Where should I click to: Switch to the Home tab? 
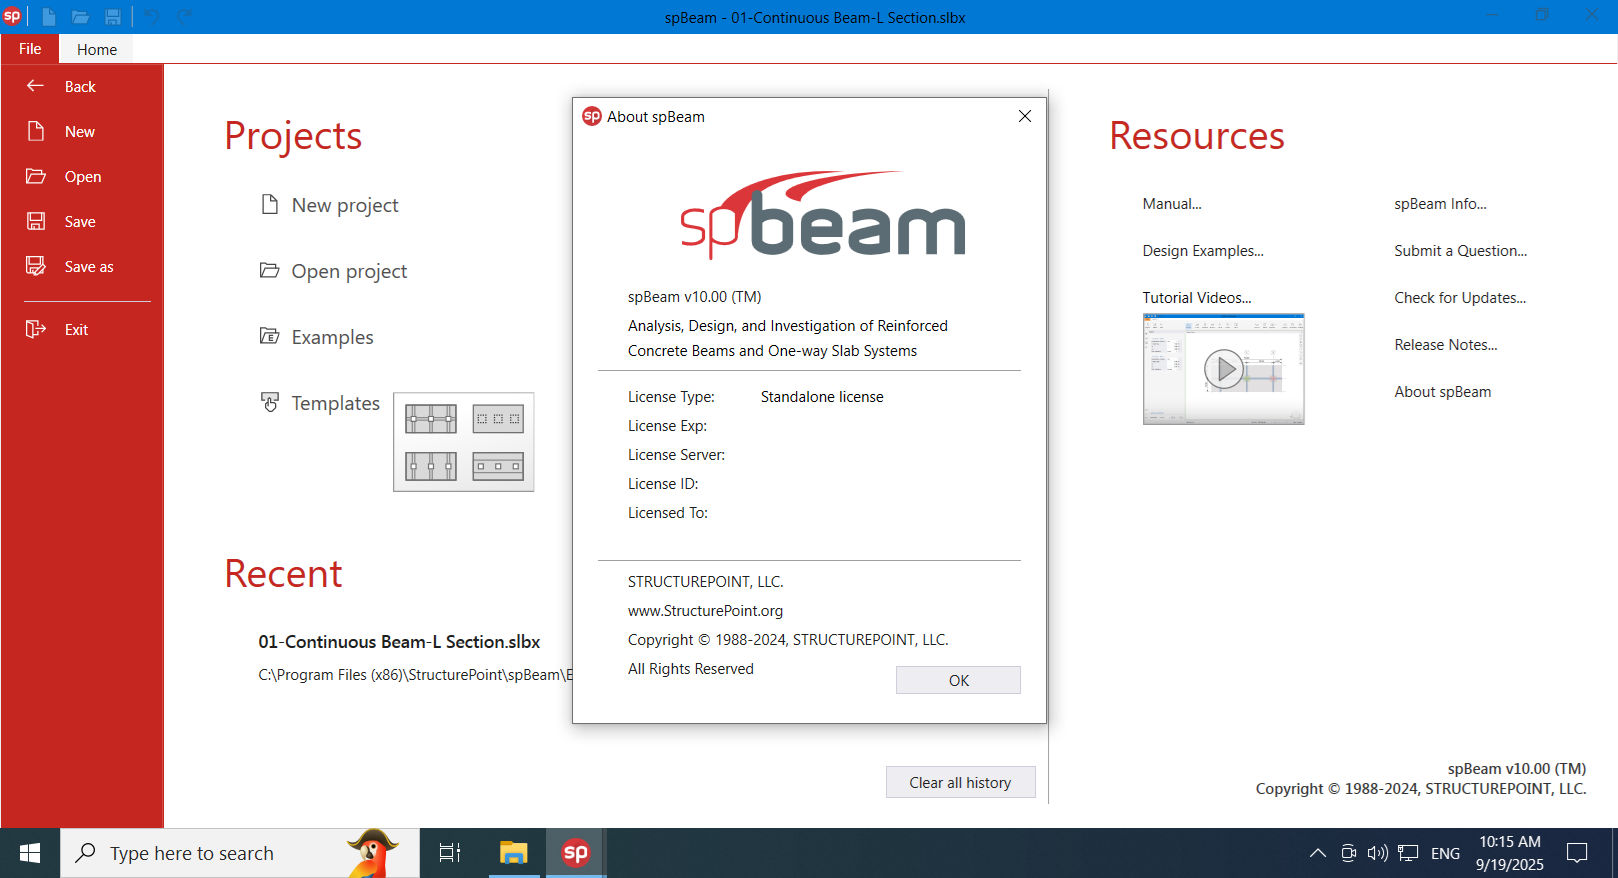coord(96,49)
